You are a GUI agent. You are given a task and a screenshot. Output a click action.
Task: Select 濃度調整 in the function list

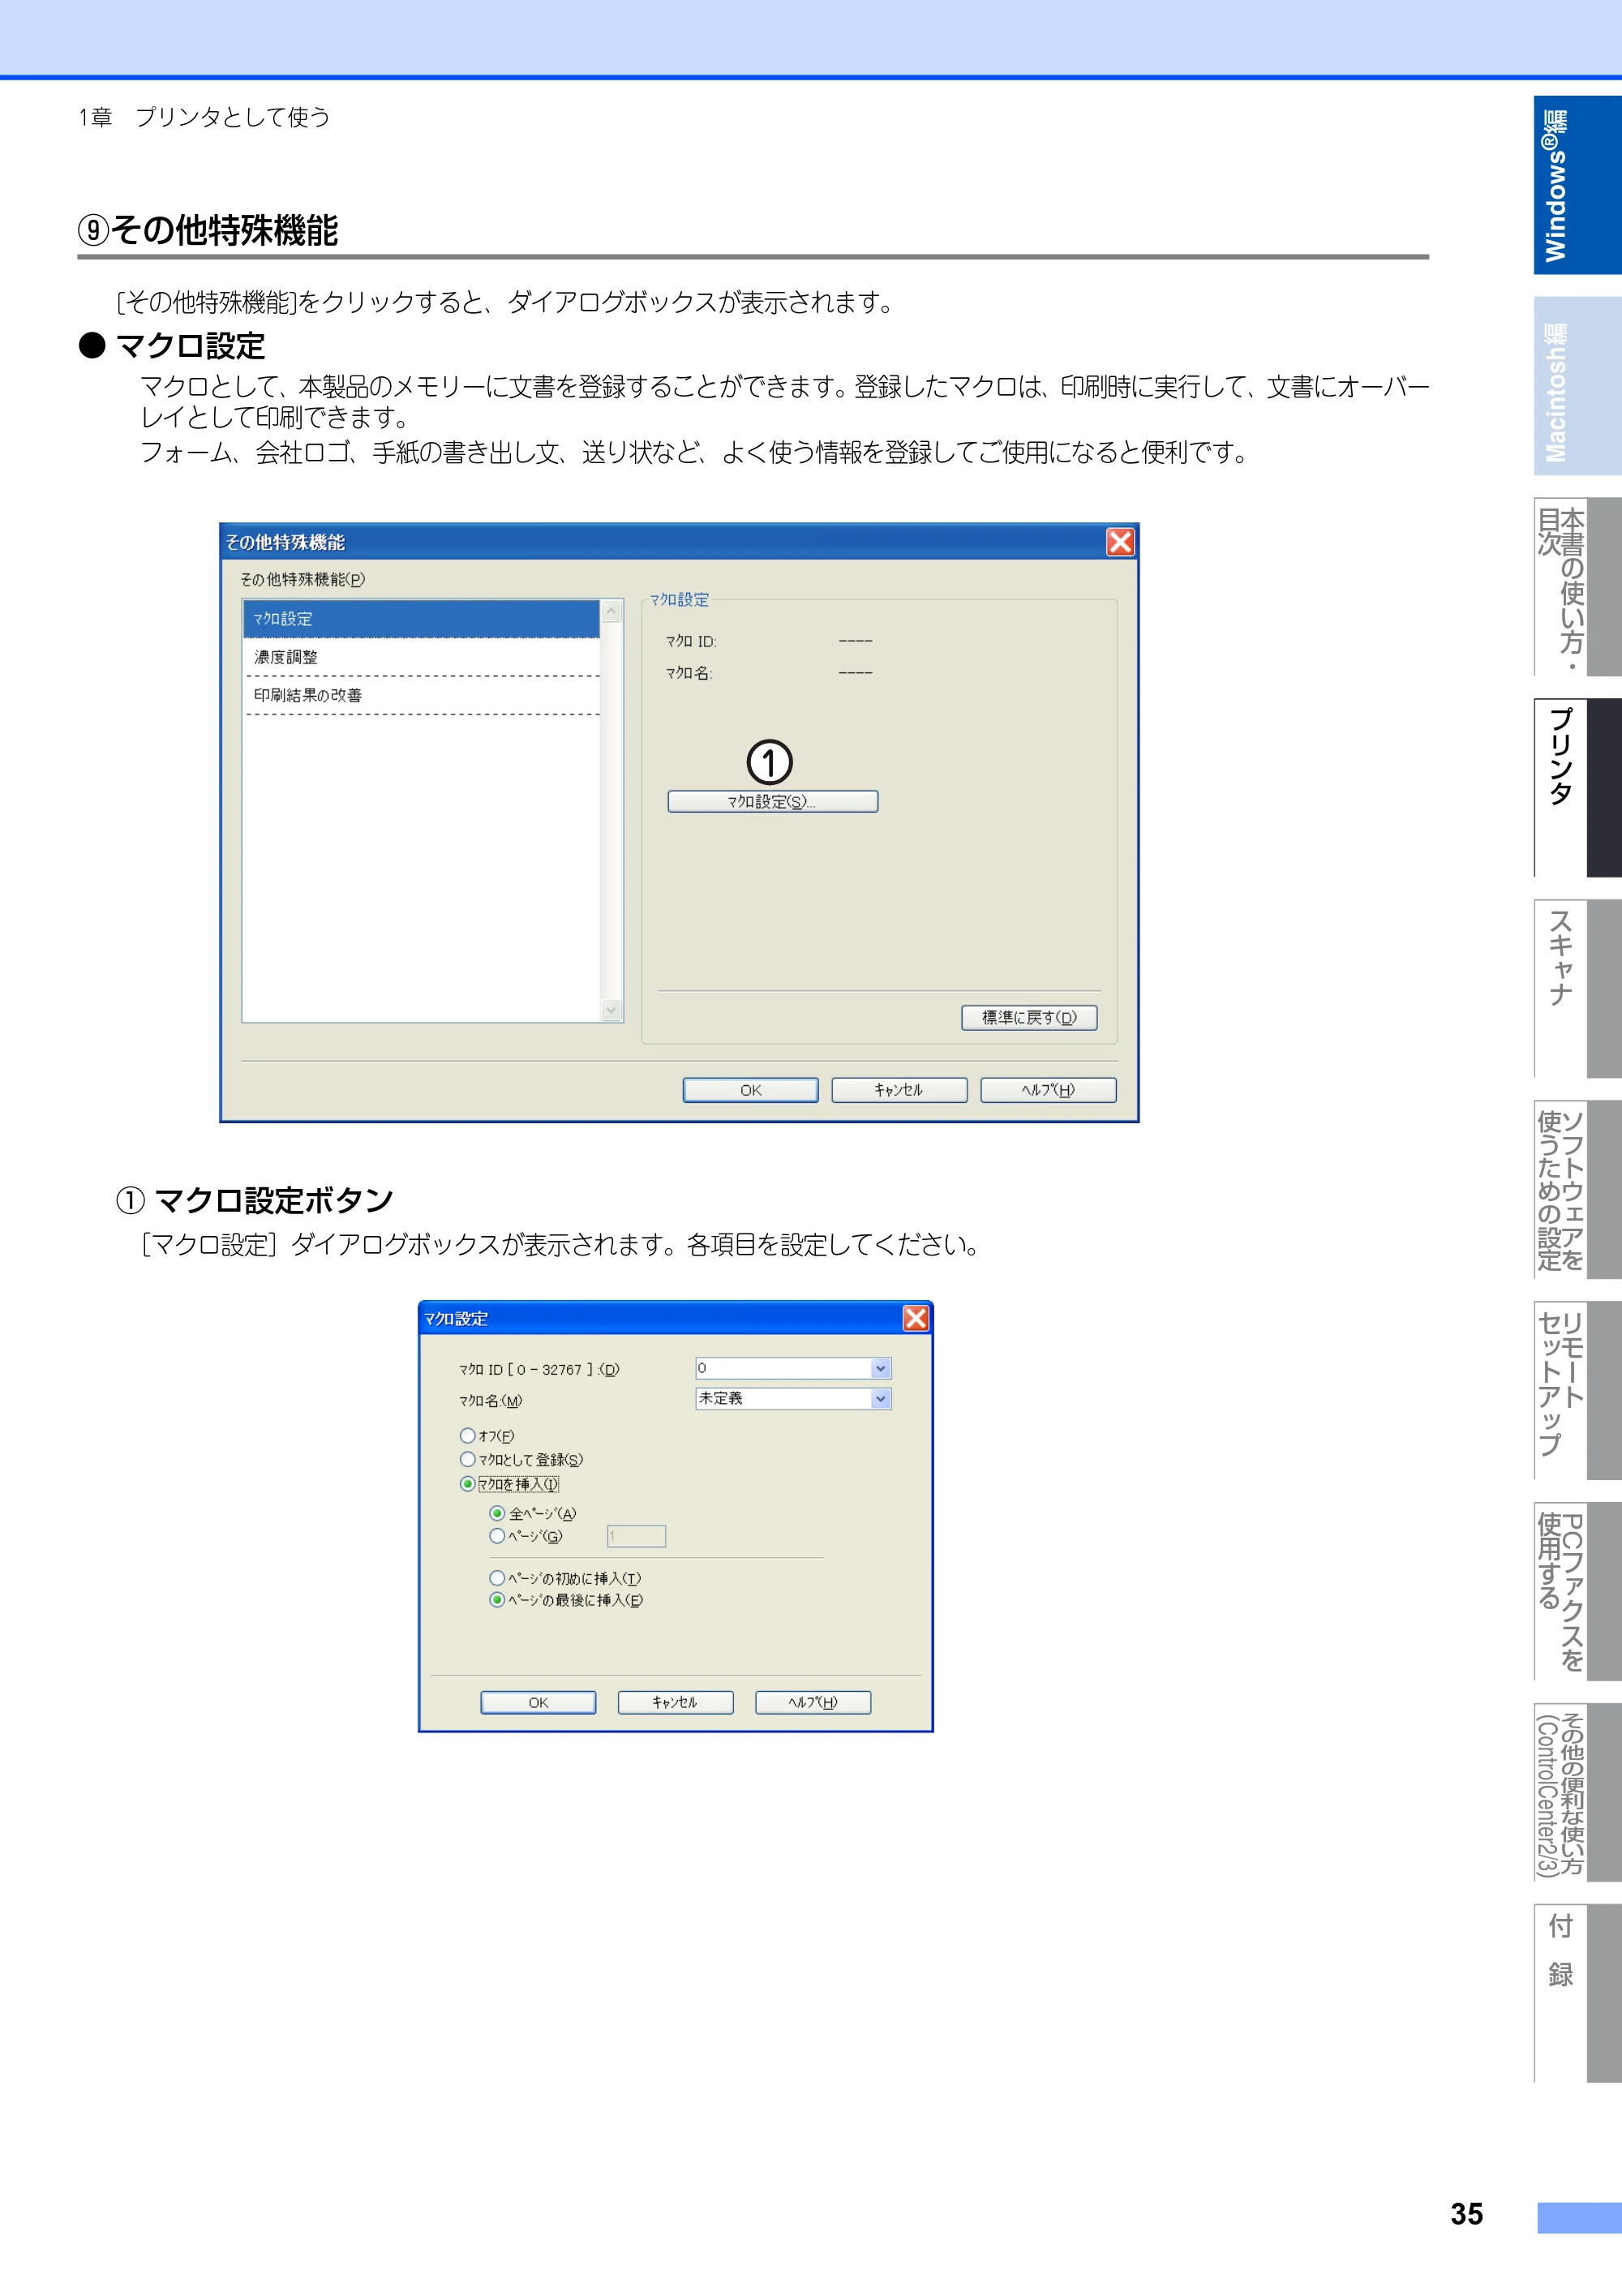(421, 657)
